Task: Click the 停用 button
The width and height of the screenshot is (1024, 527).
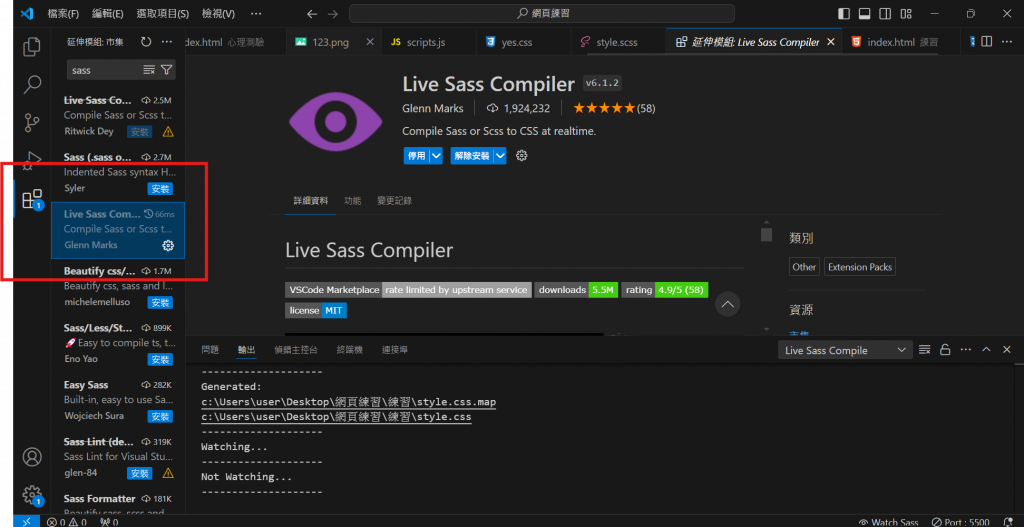Action: pyautogui.click(x=416, y=156)
